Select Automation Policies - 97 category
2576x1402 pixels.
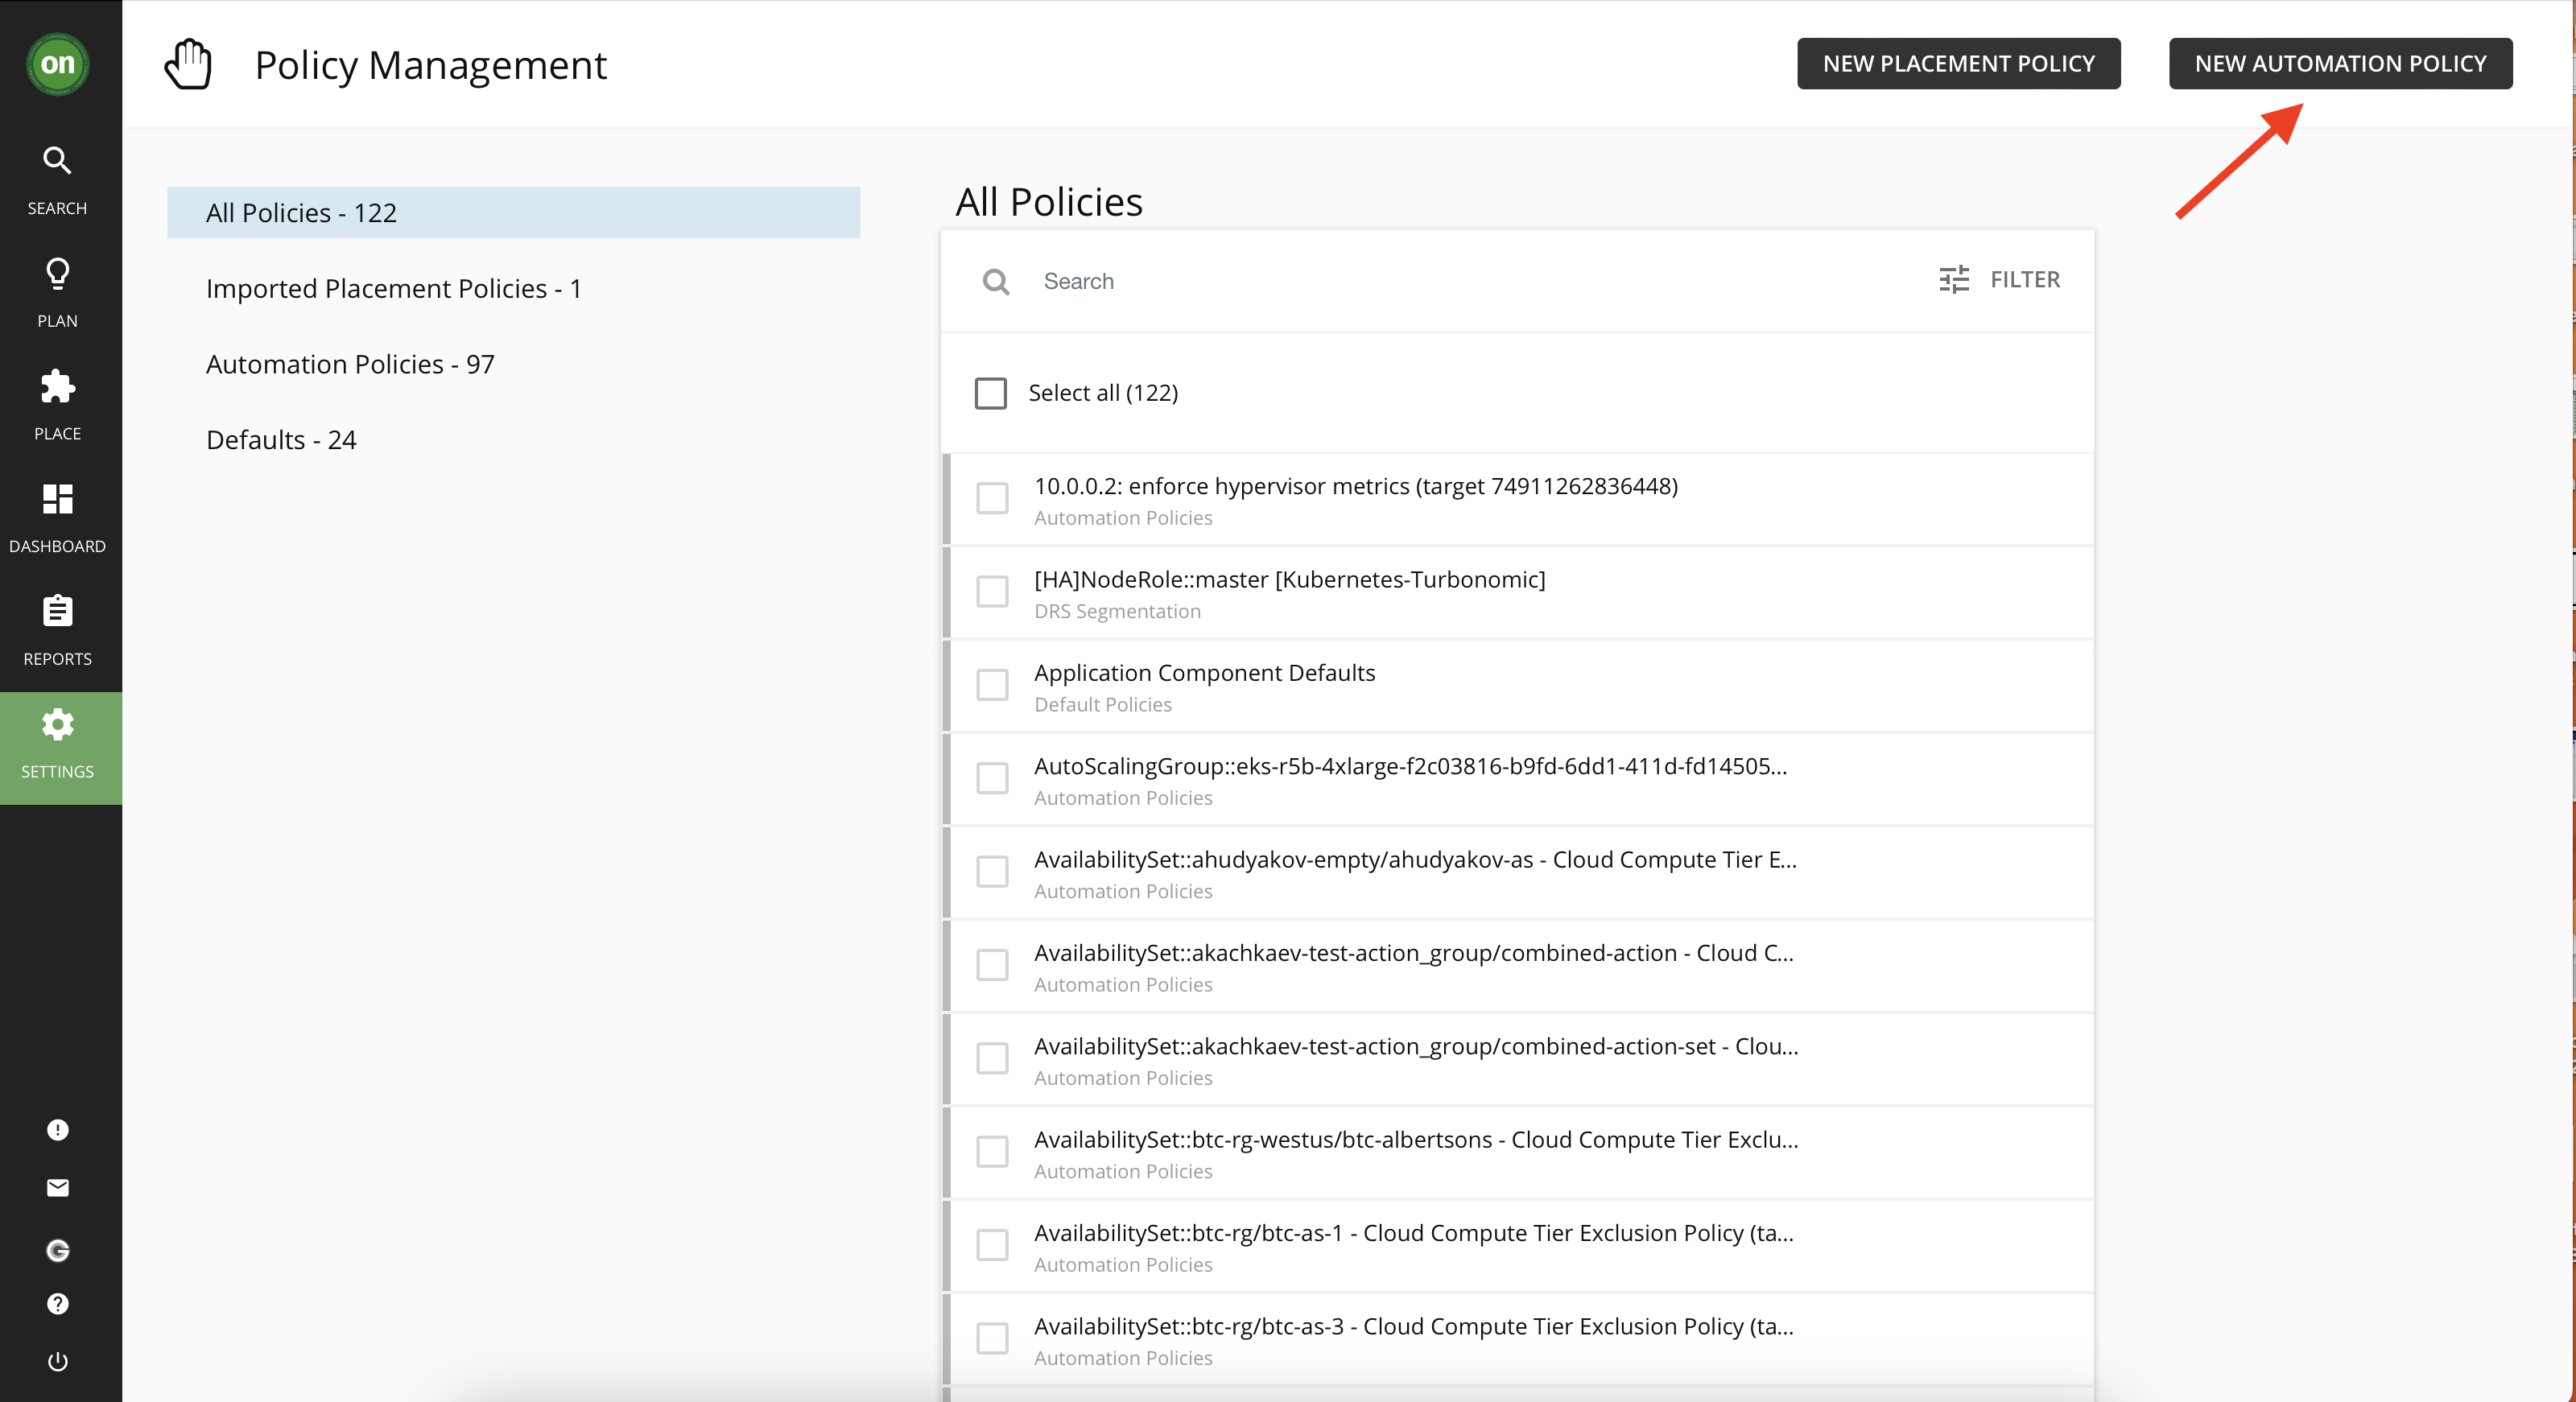pyautogui.click(x=350, y=364)
